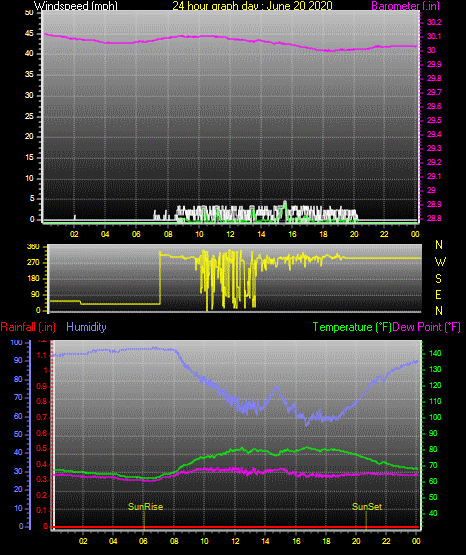Click the 28.8 barometer axis value

tap(434, 218)
